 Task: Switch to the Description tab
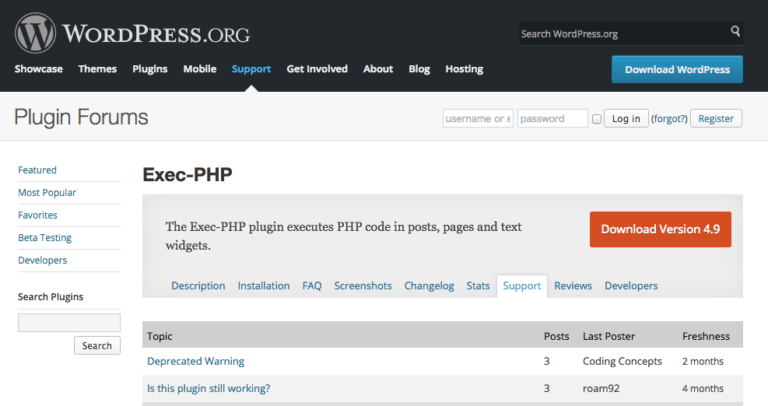[x=198, y=286]
